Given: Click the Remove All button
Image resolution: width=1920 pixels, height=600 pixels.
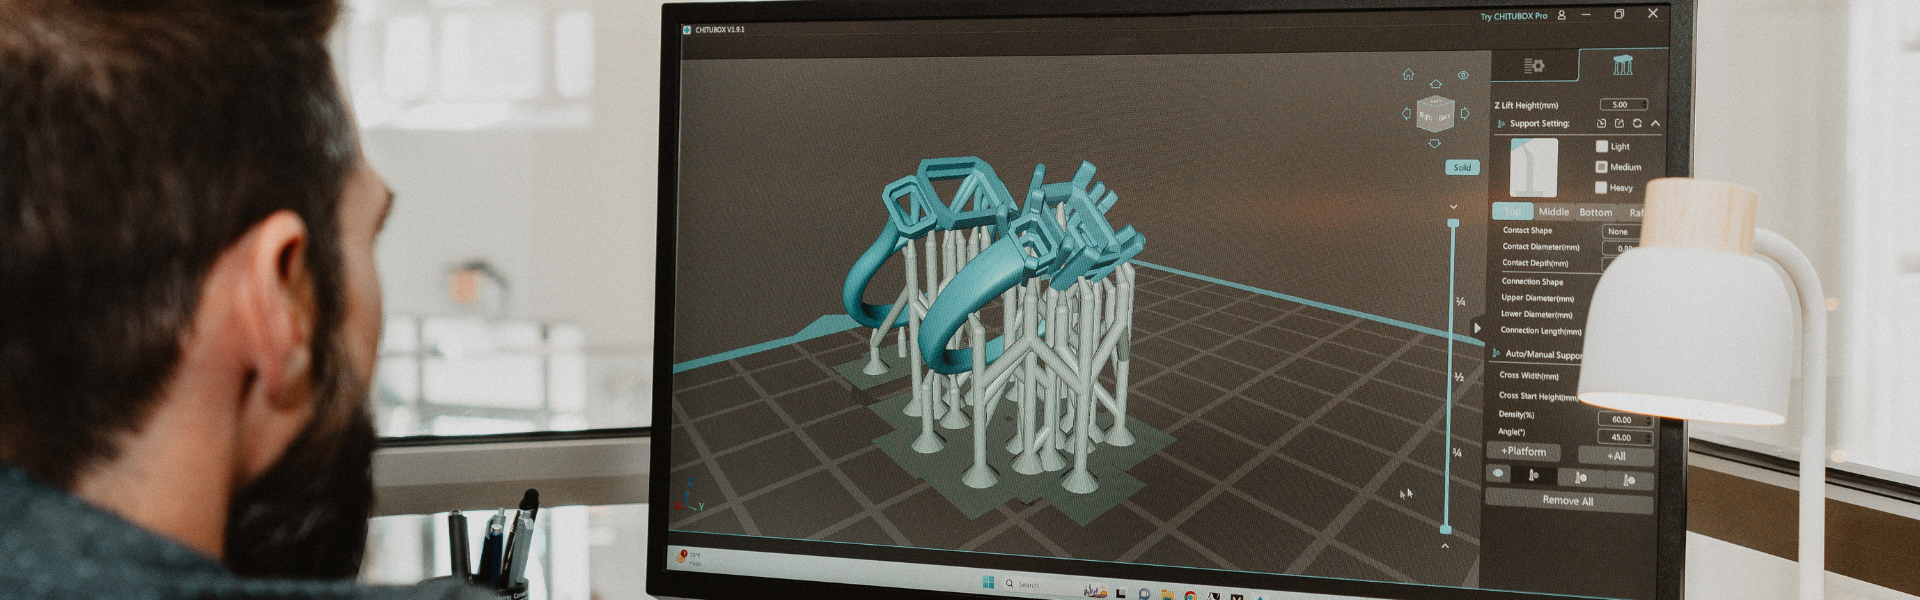Looking at the screenshot, I should (x=1567, y=501).
